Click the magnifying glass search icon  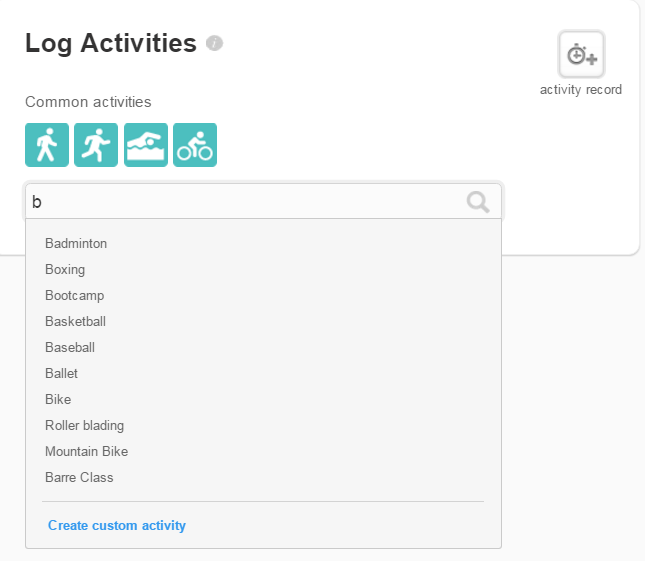[479, 202]
